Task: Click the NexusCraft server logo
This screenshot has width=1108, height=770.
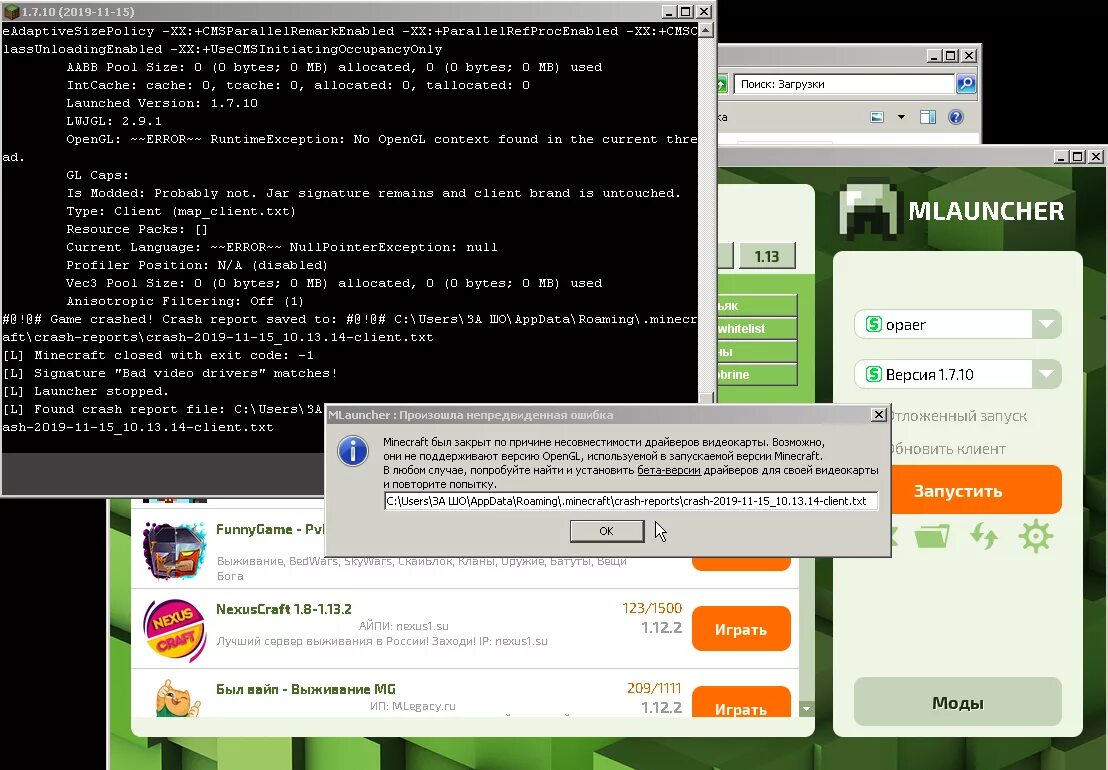Action: click(175, 629)
